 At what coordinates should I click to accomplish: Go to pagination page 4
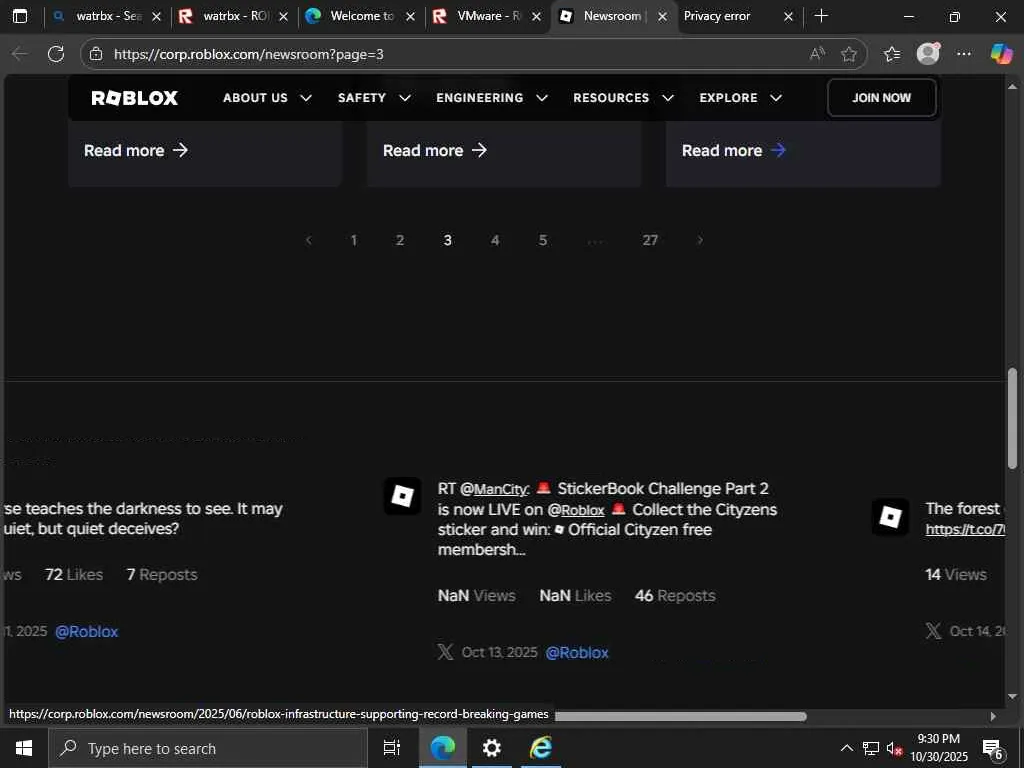click(495, 240)
